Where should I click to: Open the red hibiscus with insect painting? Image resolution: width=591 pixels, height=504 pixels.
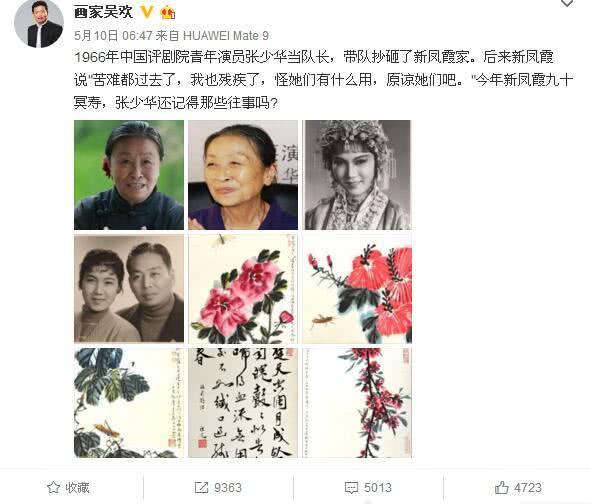[x=357, y=289]
